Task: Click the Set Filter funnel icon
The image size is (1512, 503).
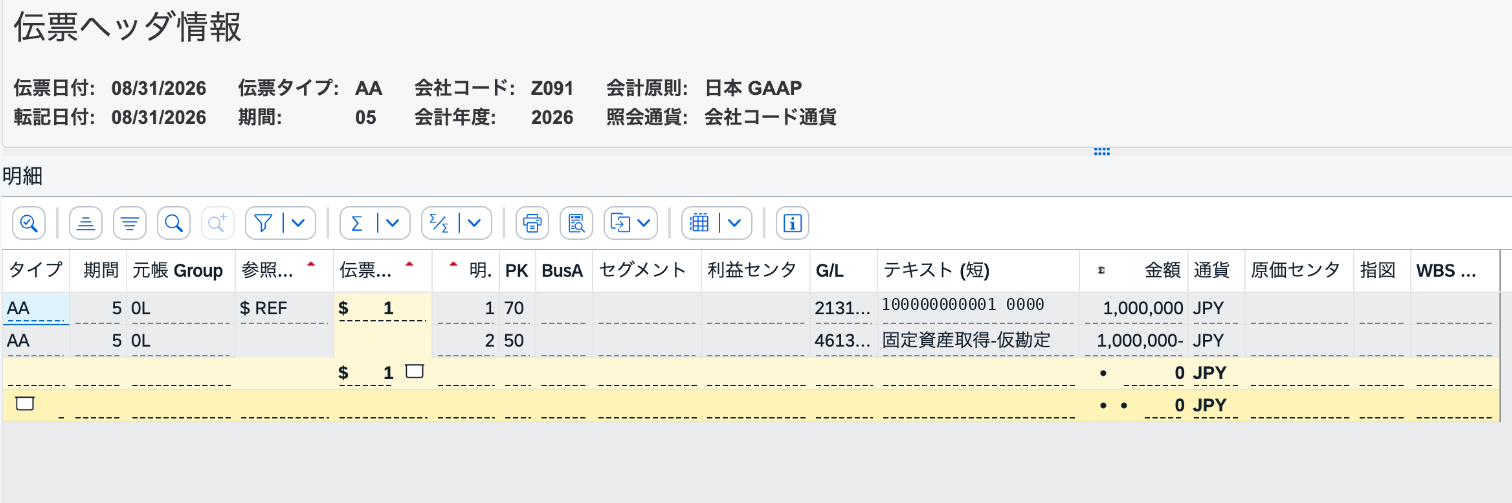Action: [x=263, y=223]
